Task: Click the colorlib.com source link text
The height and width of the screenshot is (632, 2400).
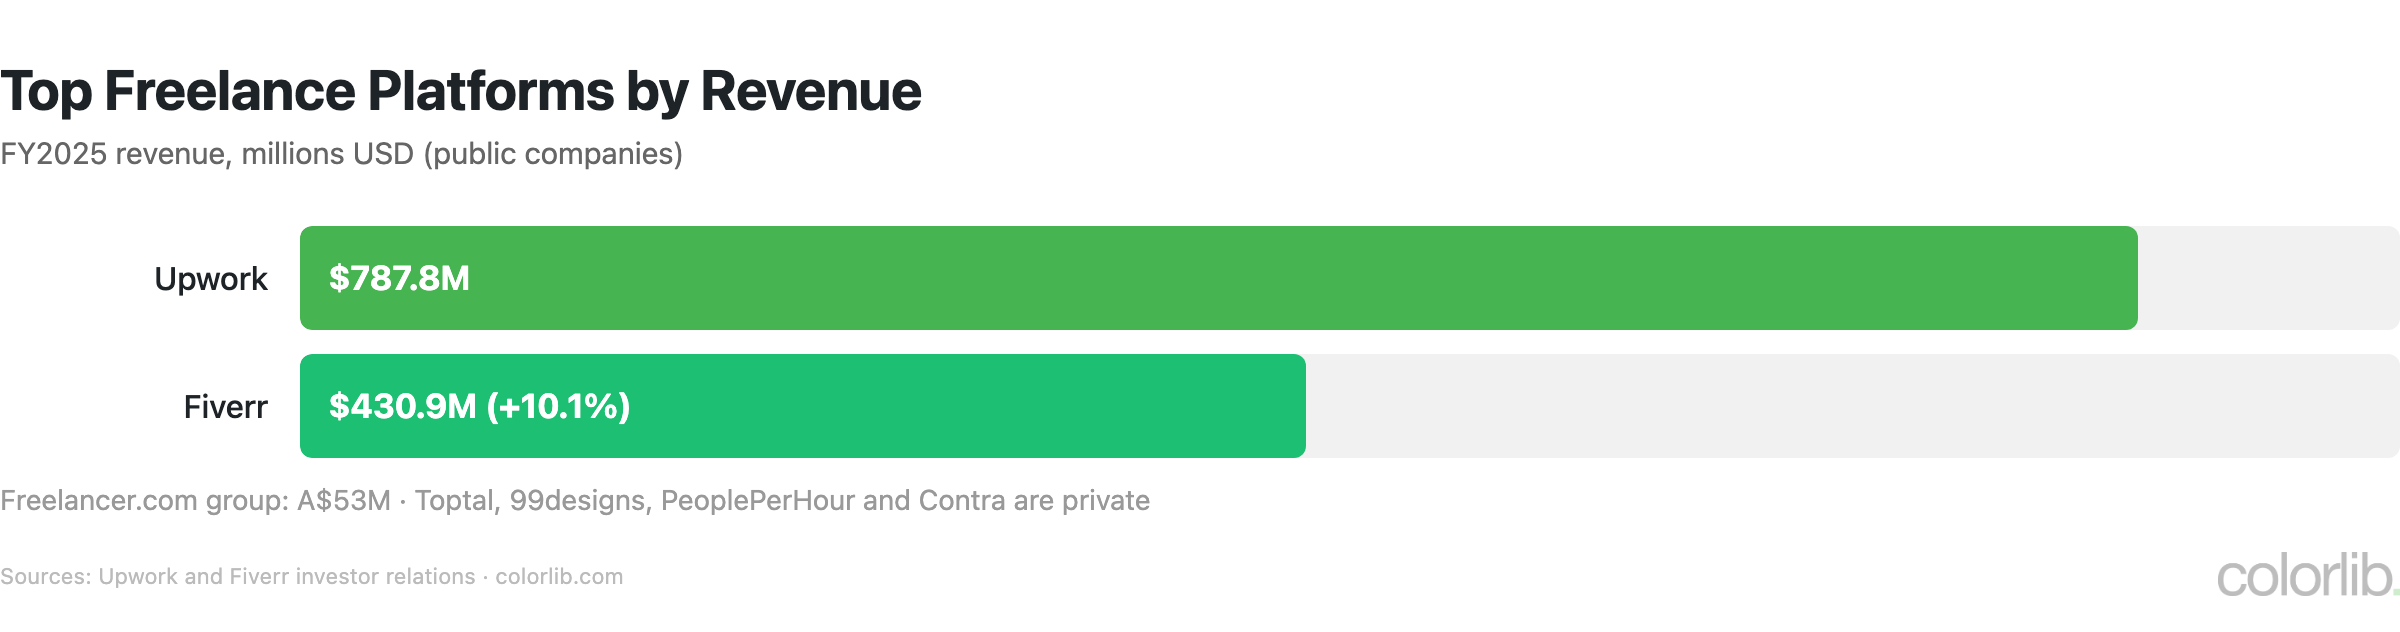Action: (x=559, y=577)
